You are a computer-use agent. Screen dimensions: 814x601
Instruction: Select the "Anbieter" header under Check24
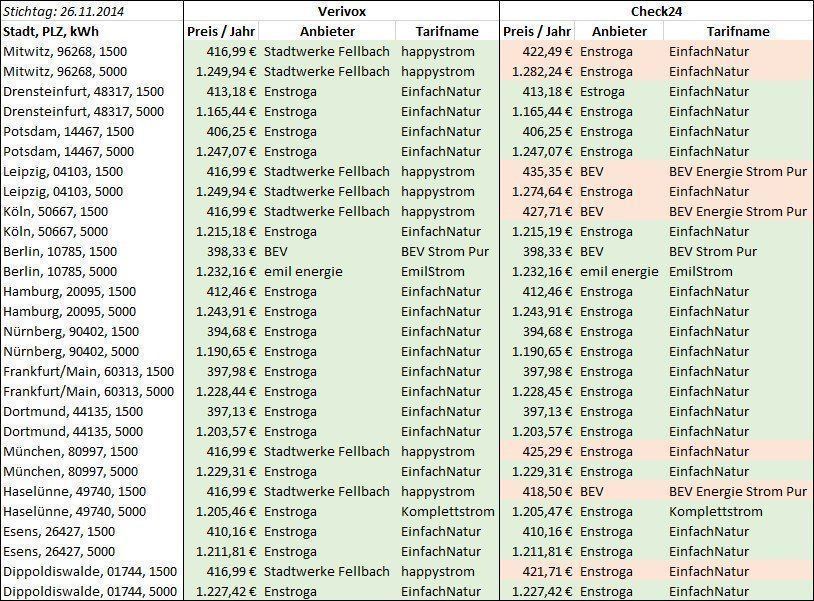pyautogui.click(x=619, y=32)
